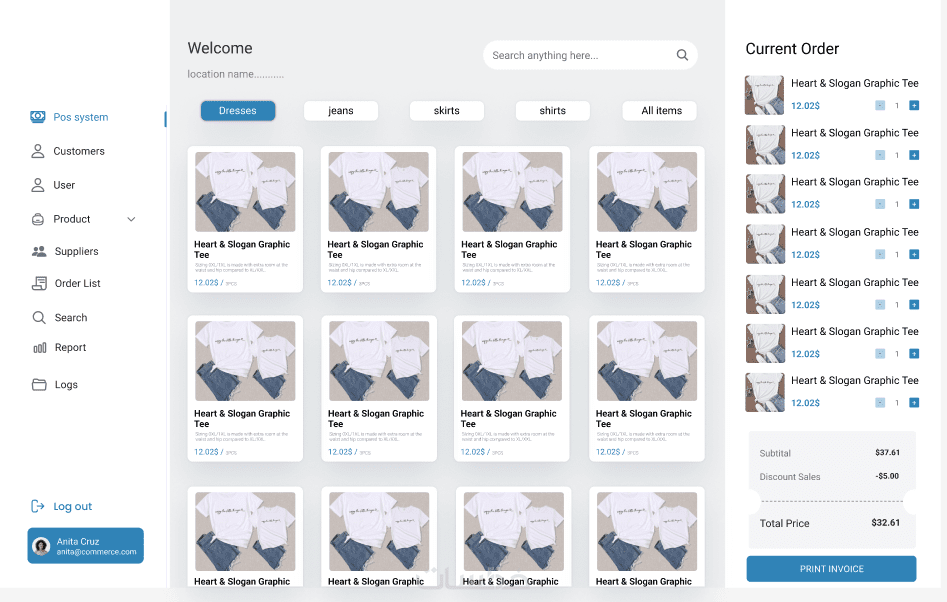This screenshot has height=602, width=947.
Task: Increase quantity of last order item
Action: [x=914, y=403]
